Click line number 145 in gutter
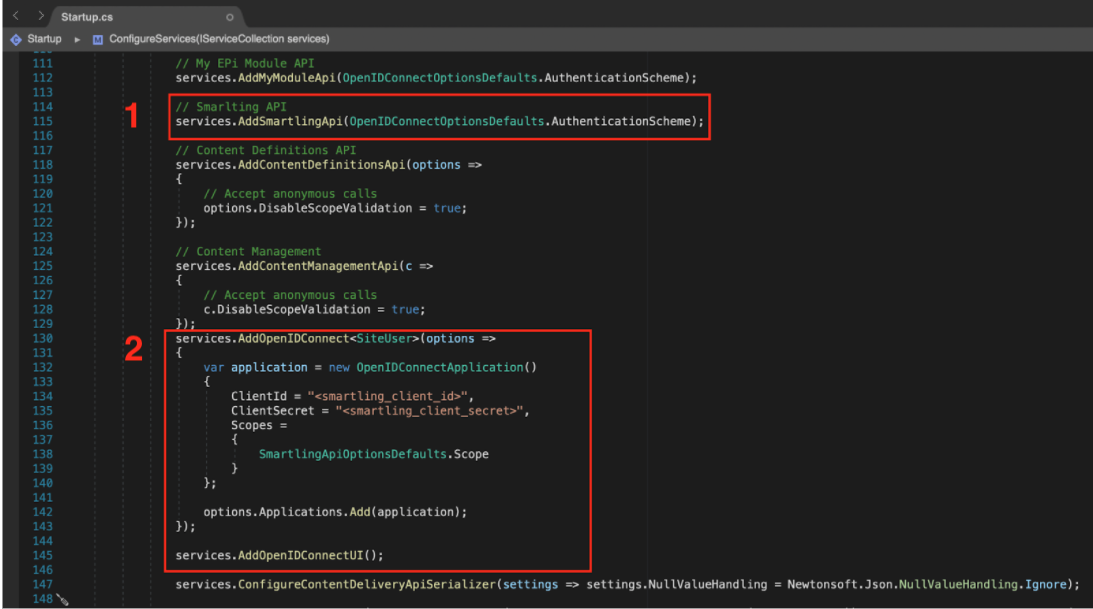This screenshot has height=609, width=1093. pyautogui.click(x=43, y=556)
